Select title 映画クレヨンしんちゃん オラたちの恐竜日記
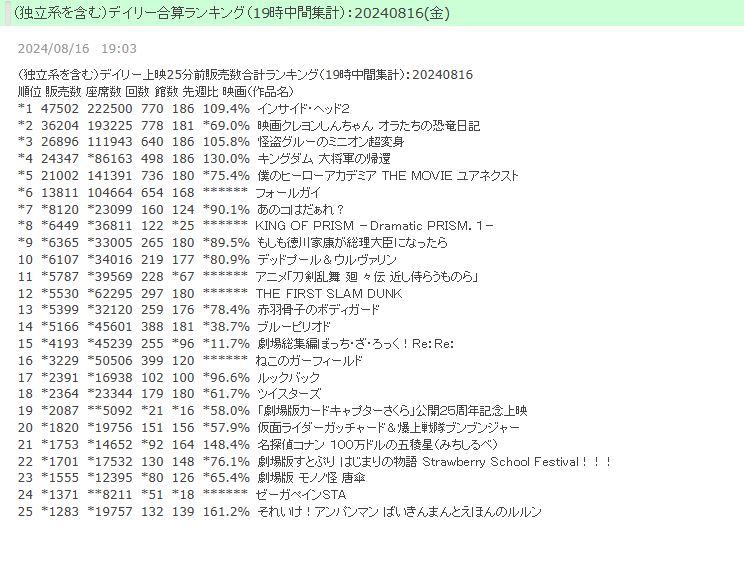Image resolution: width=744 pixels, height=581 pixels. [369, 125]
